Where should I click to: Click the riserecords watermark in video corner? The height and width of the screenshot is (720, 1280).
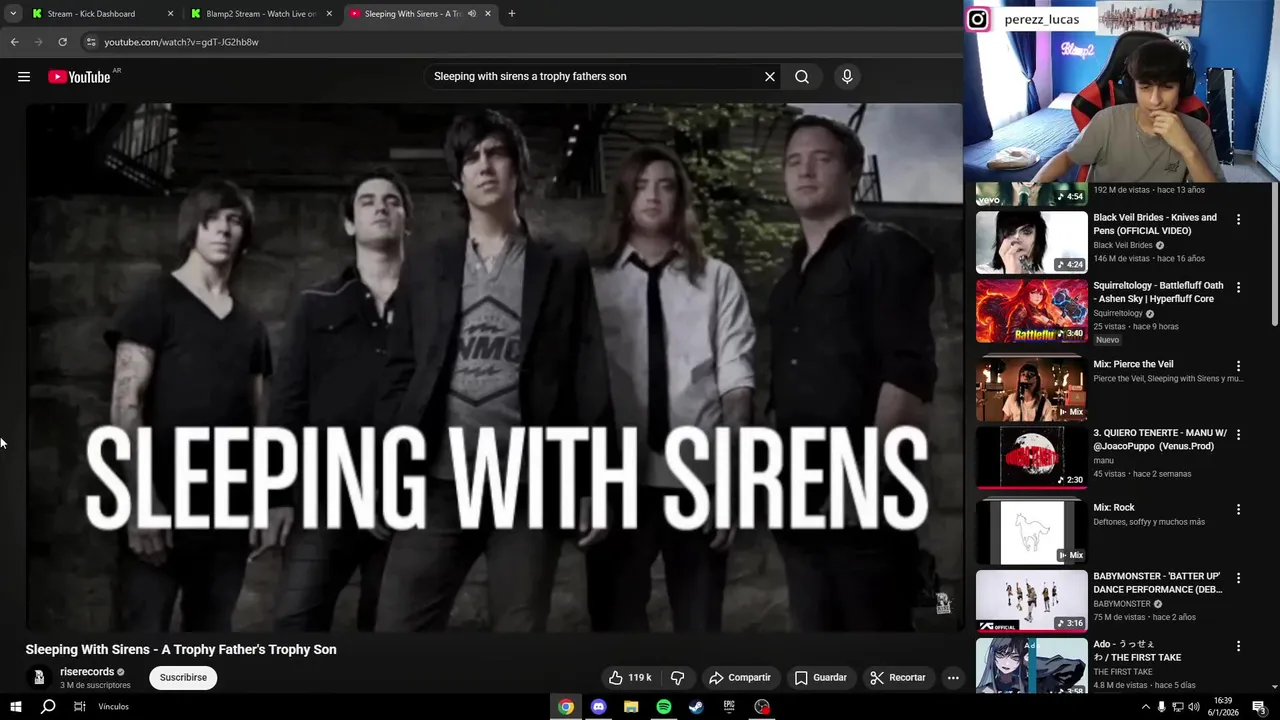coord(942,603)
